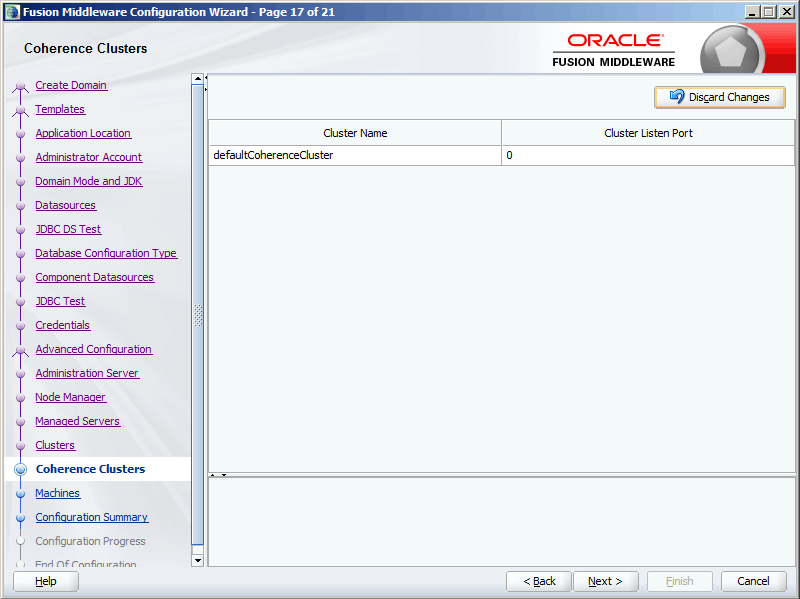The width and height of the screenshot is (800, 599).
Task: Open the Datasources wizard step
Action: (65, 205)
